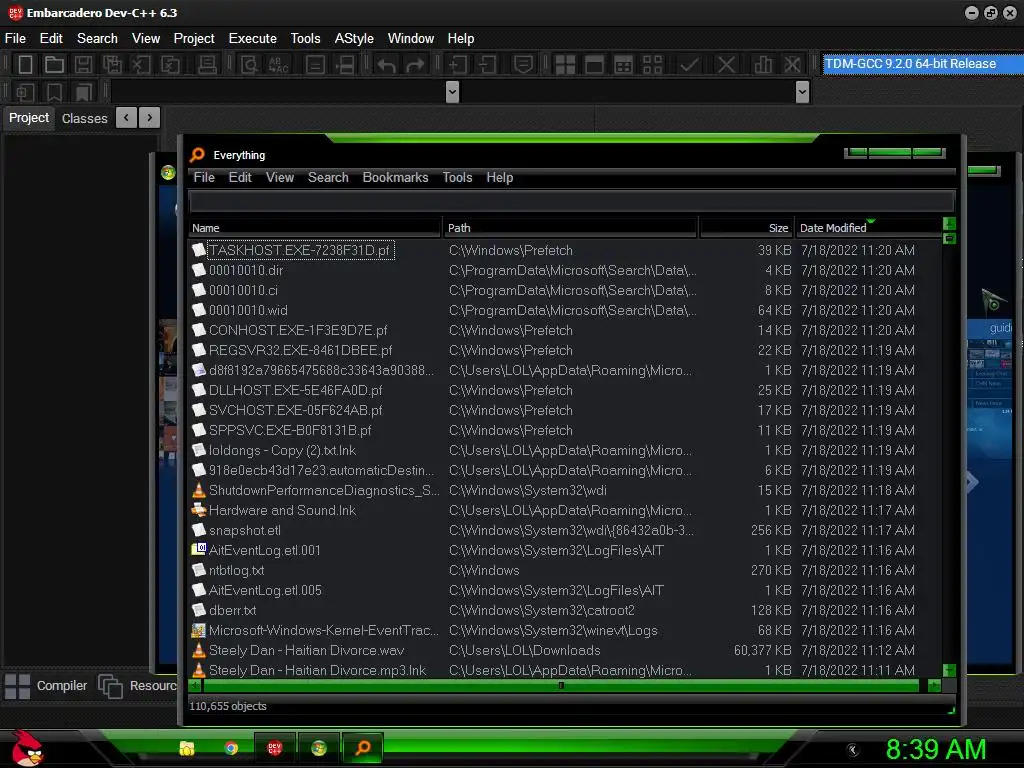Switch to the Classes tab
Image resolution: width=1024 pixels, height=768 pixels.
click(x=84, y=119)
